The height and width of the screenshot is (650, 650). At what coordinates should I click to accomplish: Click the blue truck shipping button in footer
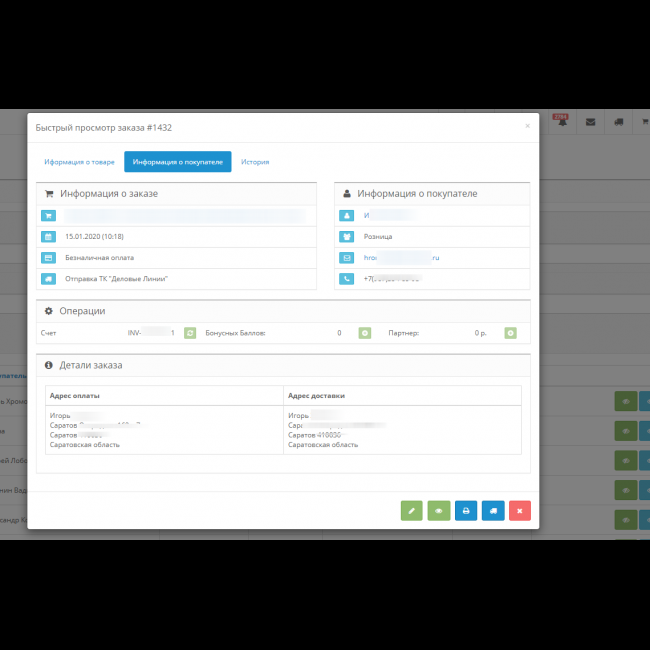[492, 511]
